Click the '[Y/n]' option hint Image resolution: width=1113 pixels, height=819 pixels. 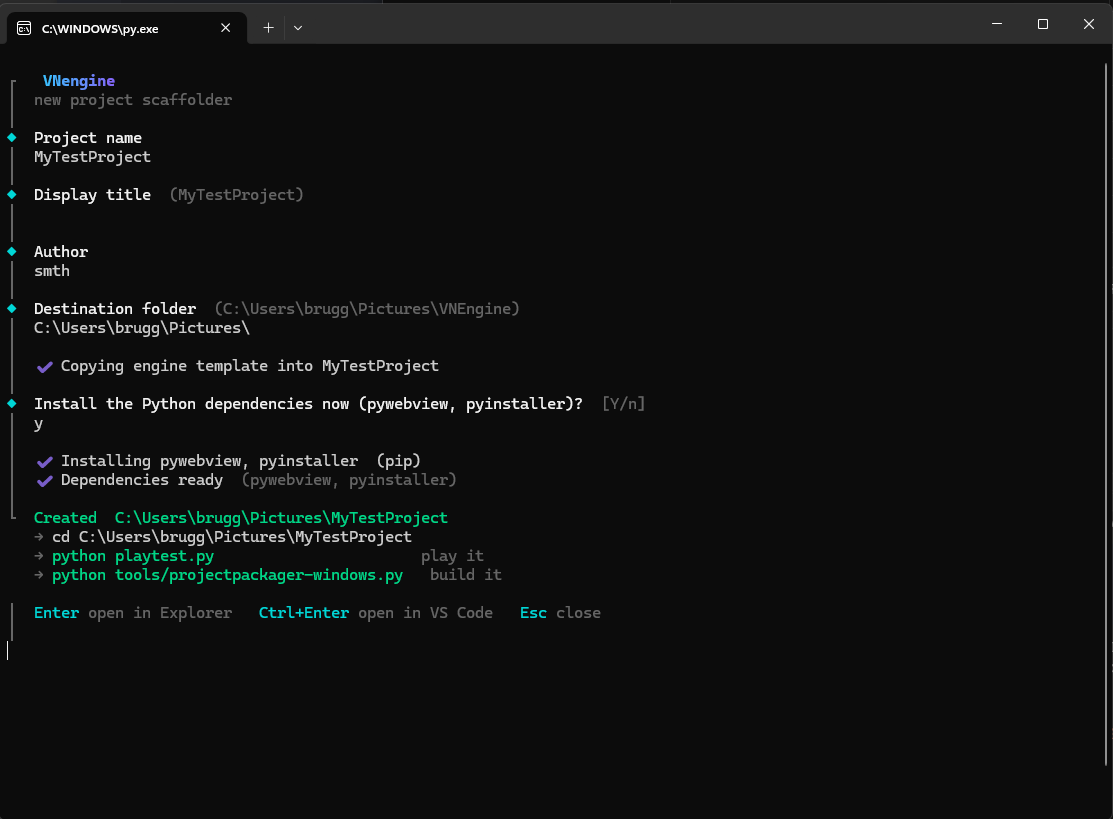pos(623,404)
